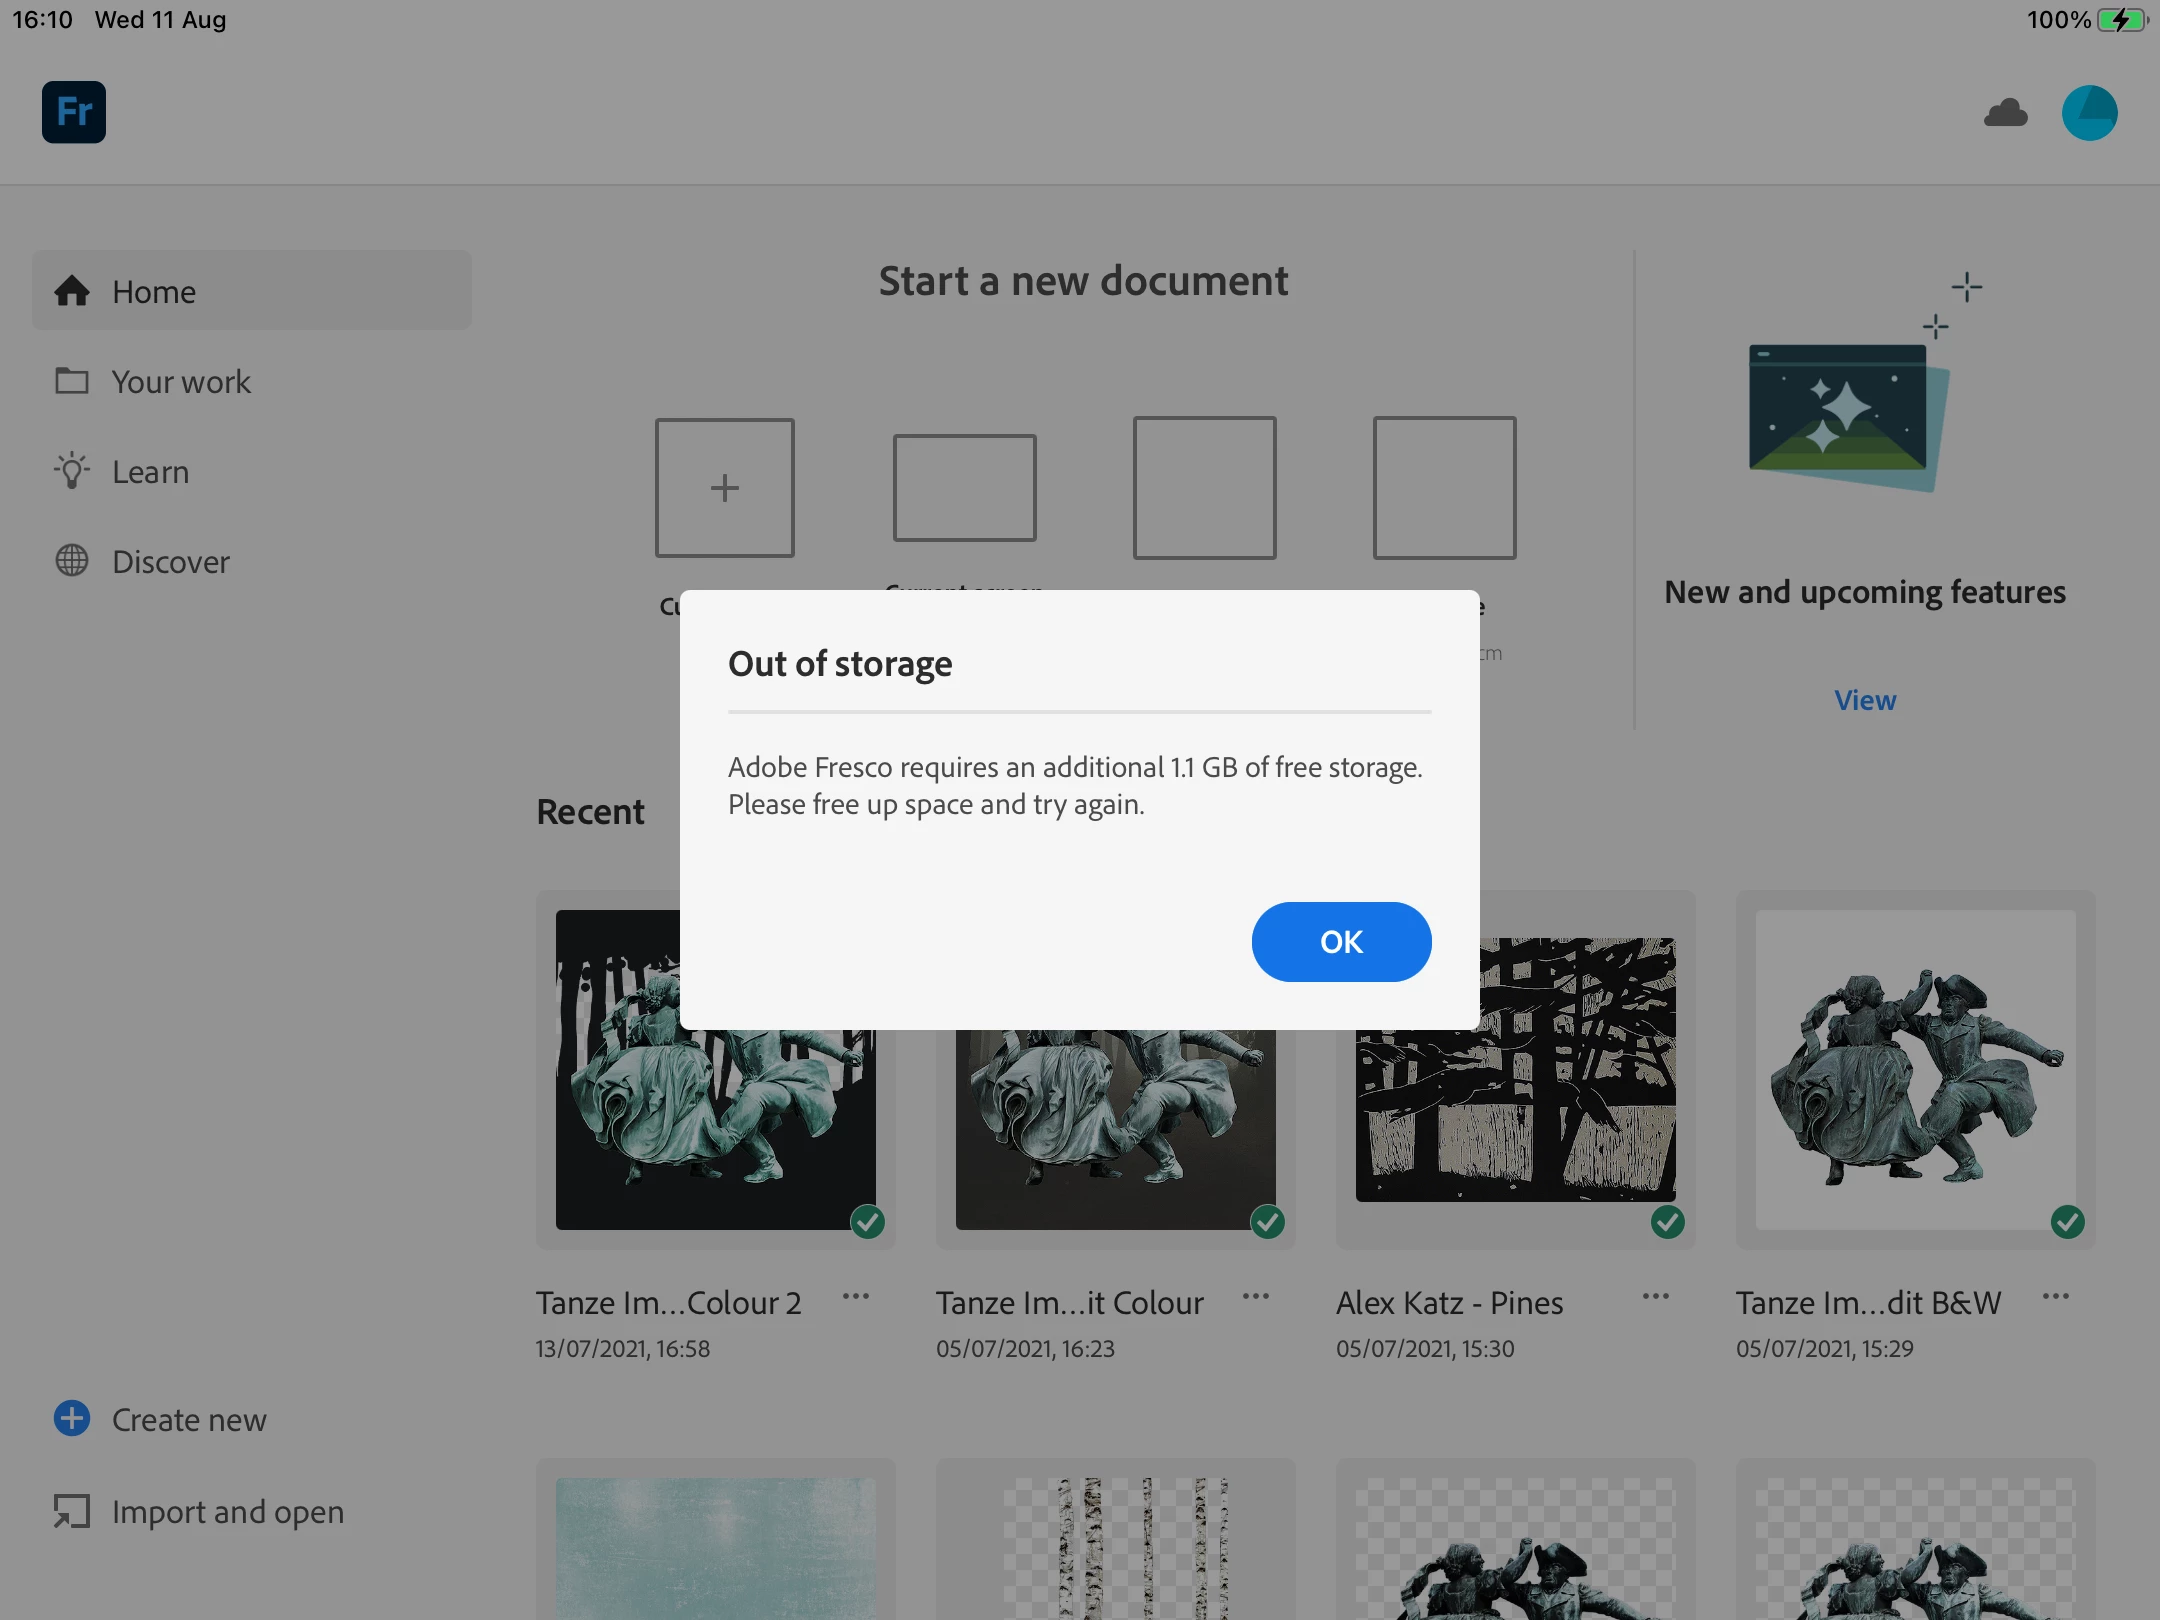The image size is (2160, 1620).
Task: Click View link for new features
Action: [x=1864, y=700]
